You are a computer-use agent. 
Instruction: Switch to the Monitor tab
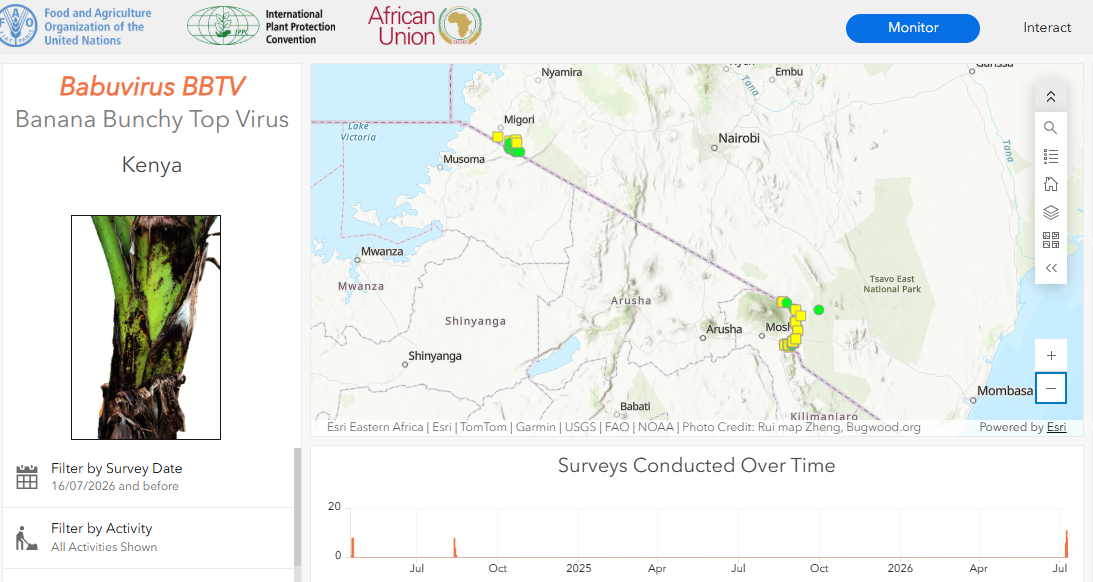pyautogui.click(x=912, y=28)
